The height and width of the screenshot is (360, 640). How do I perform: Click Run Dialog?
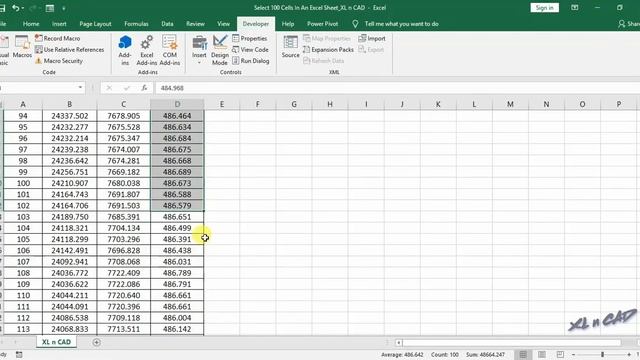click(251, 60)
